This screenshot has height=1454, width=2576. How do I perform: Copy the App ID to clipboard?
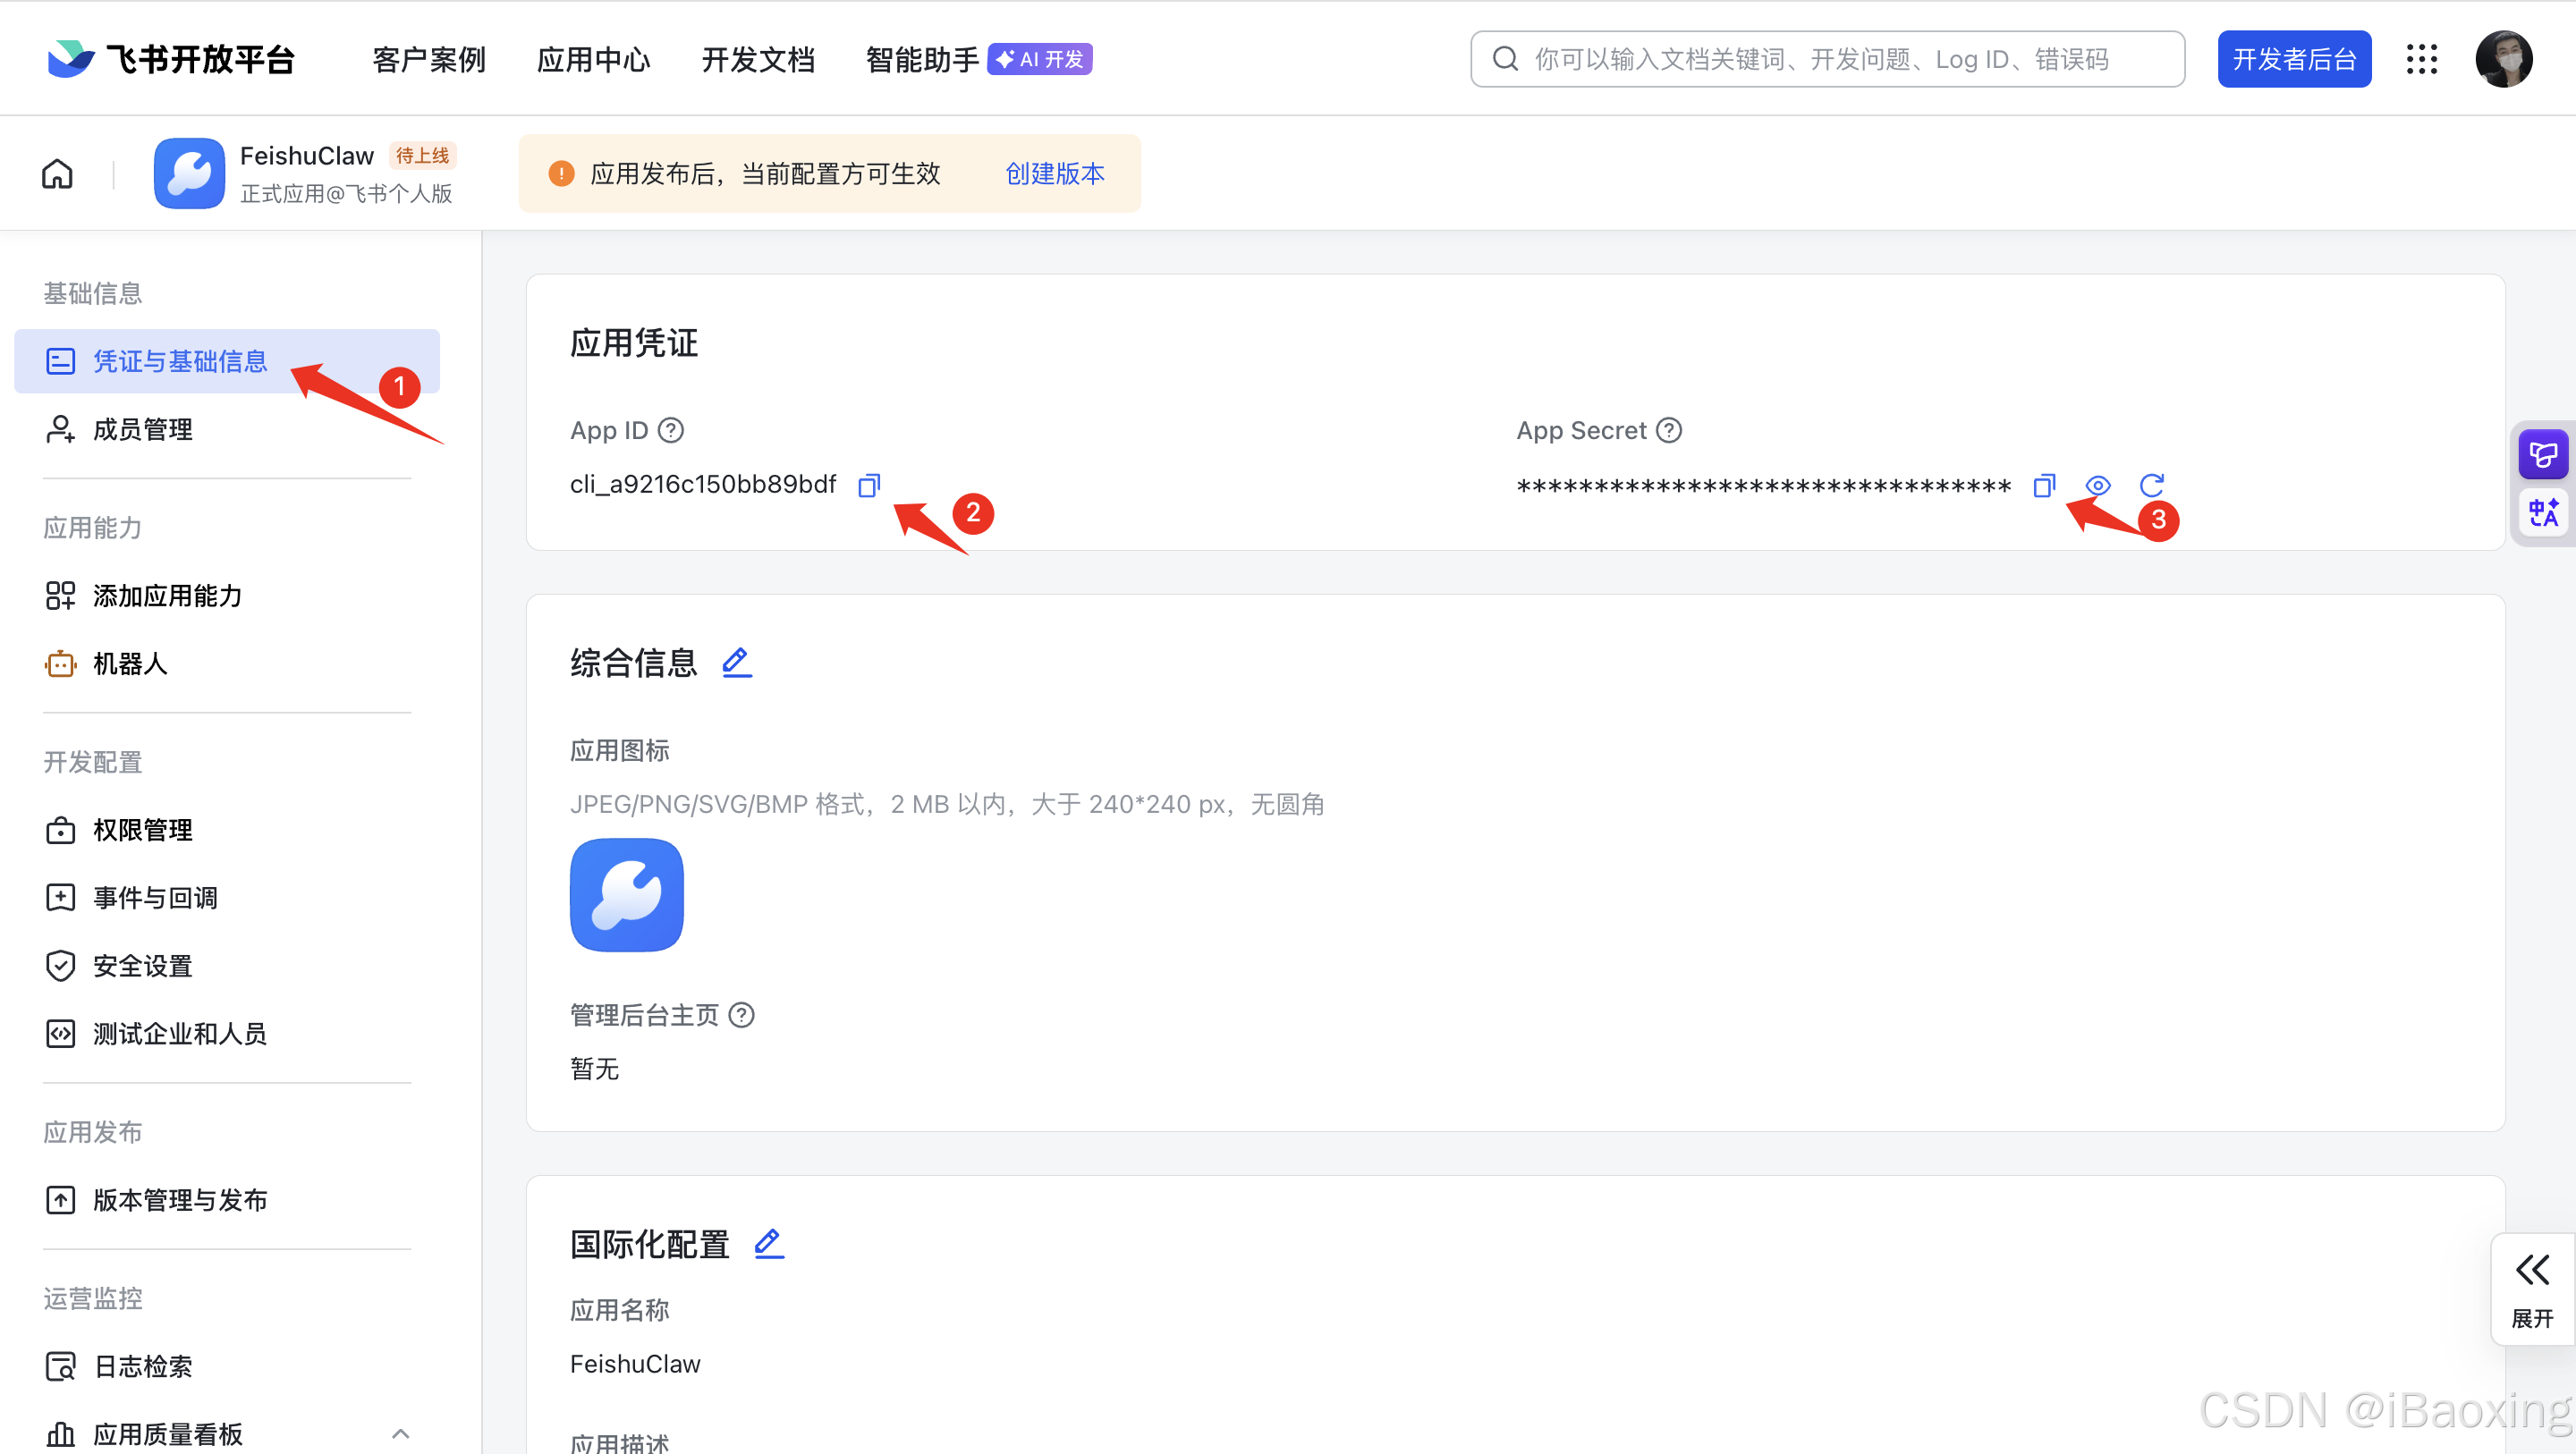coord(868,485)
